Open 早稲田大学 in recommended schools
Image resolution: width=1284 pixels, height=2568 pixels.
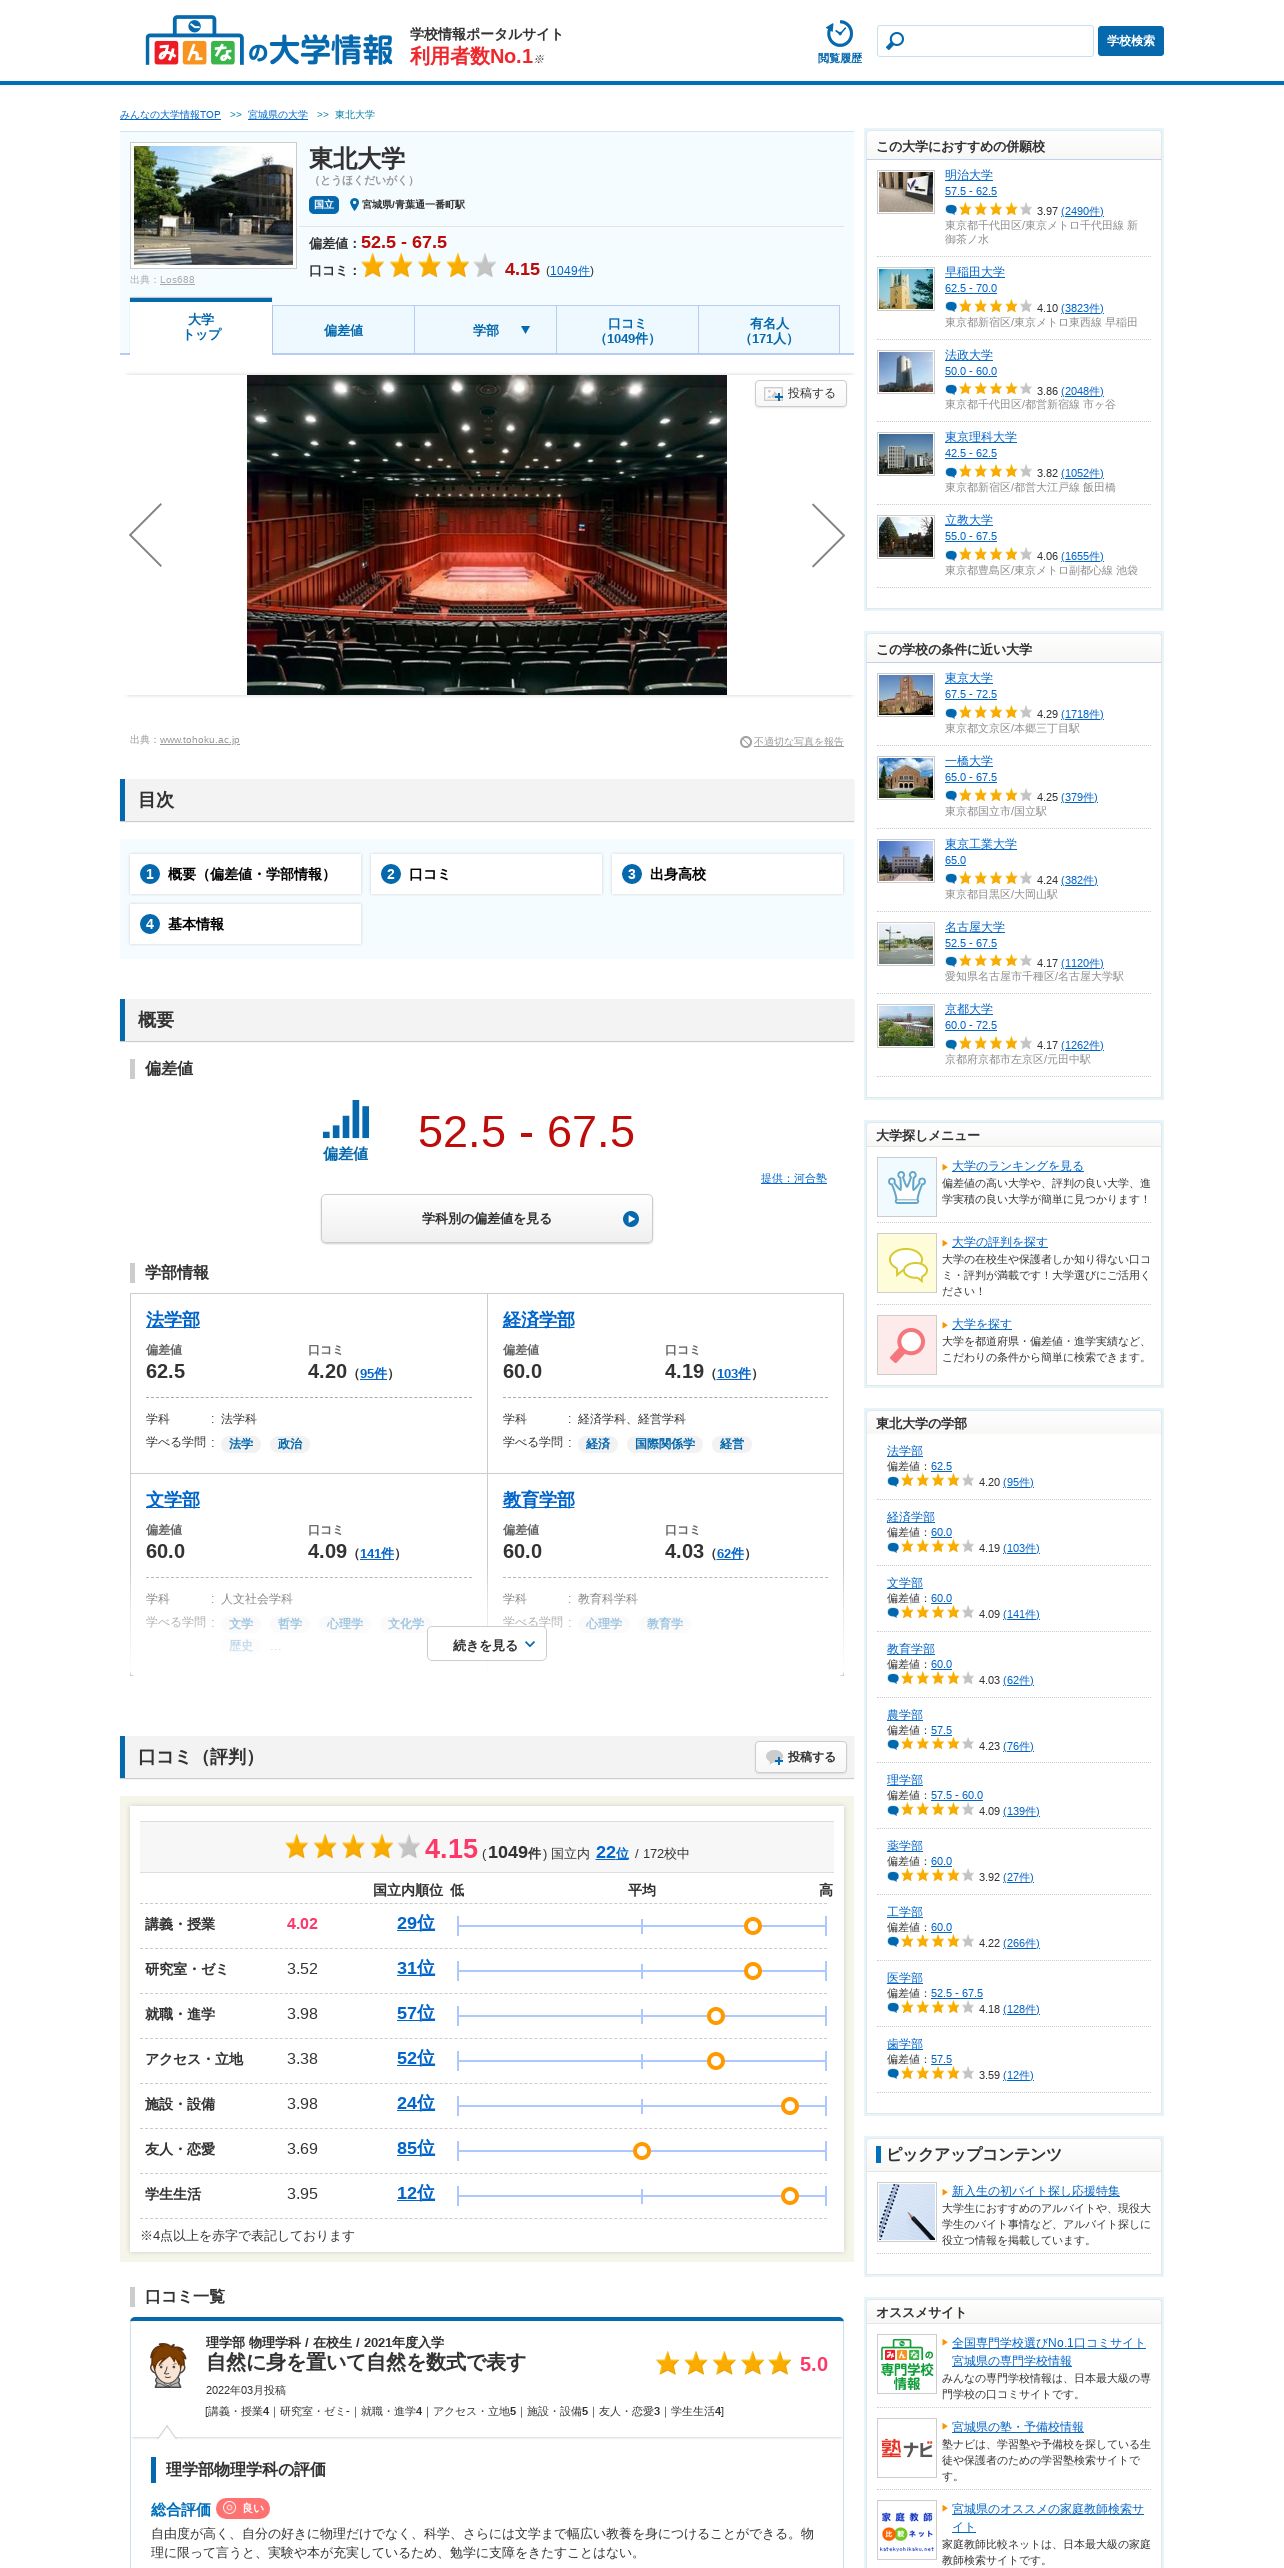[975, 272]
